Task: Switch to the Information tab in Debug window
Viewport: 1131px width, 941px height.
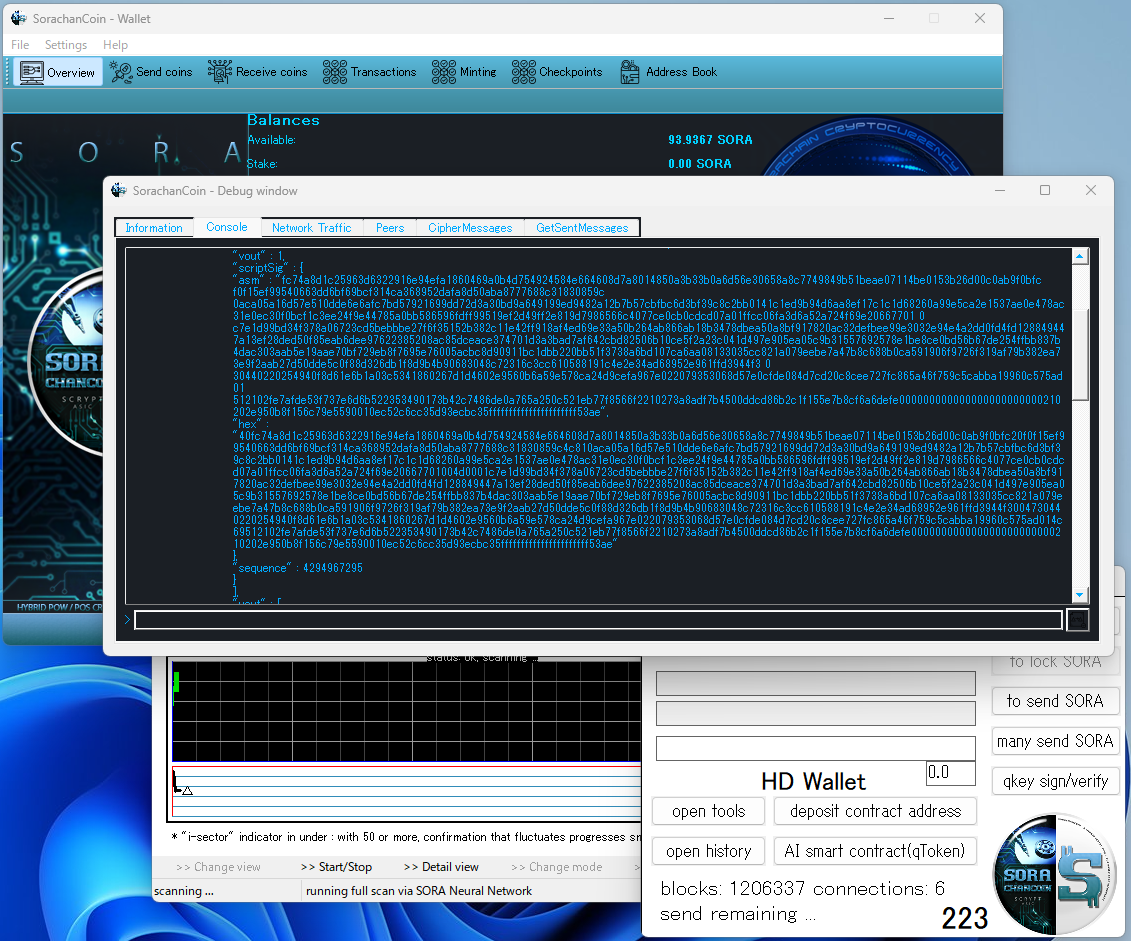Action: tap(154, 228)
